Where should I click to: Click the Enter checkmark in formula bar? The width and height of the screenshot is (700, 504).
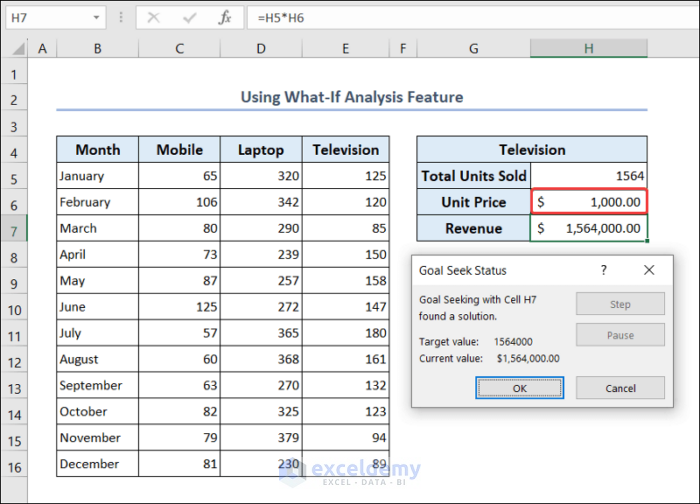(x=190, y=17)
